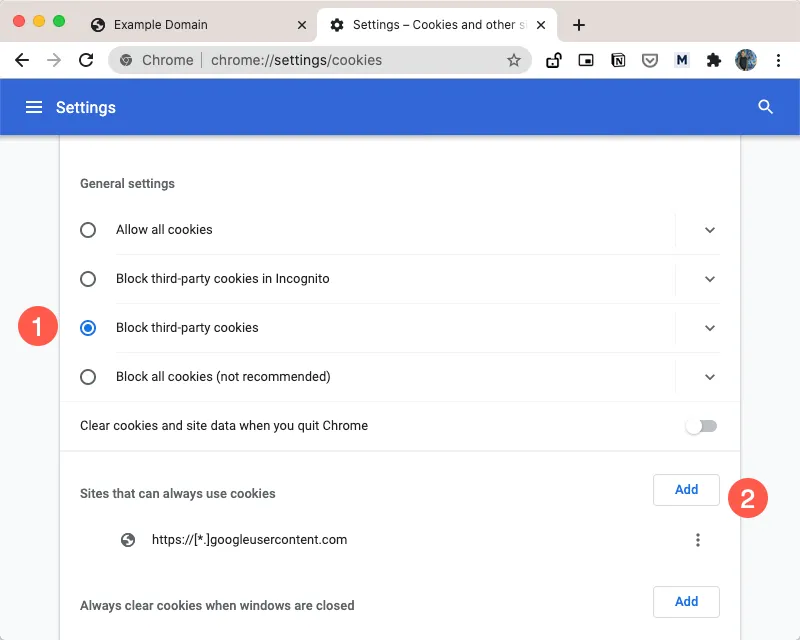Add a site that can always use cookies
Viewport: 800px width, 640px height.
[686, 490]
